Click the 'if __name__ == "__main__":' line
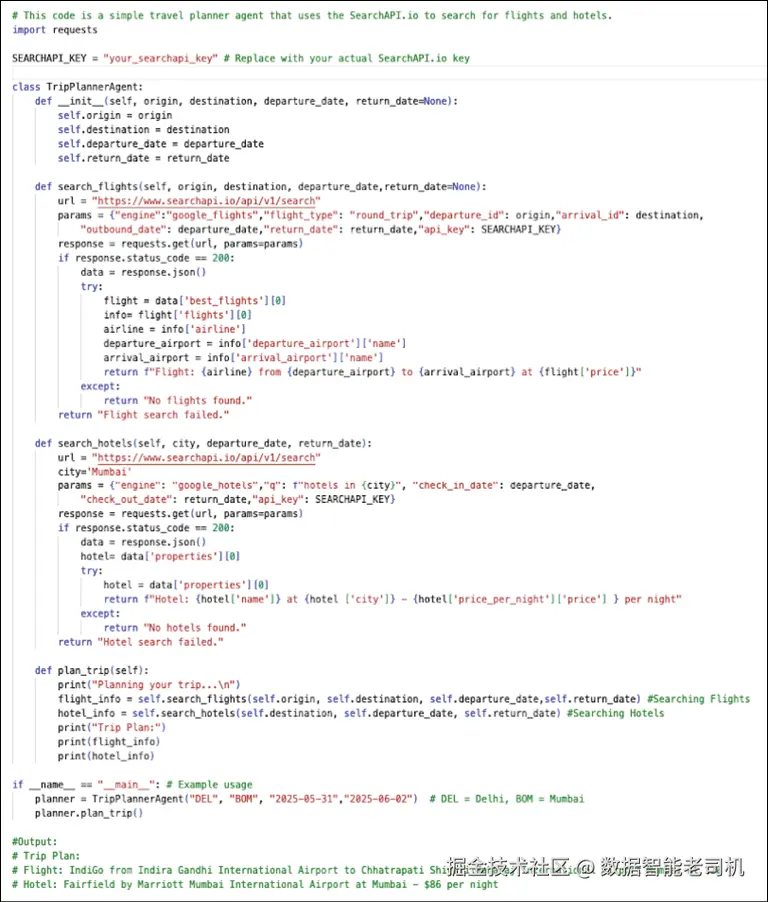 click(86, 785)
